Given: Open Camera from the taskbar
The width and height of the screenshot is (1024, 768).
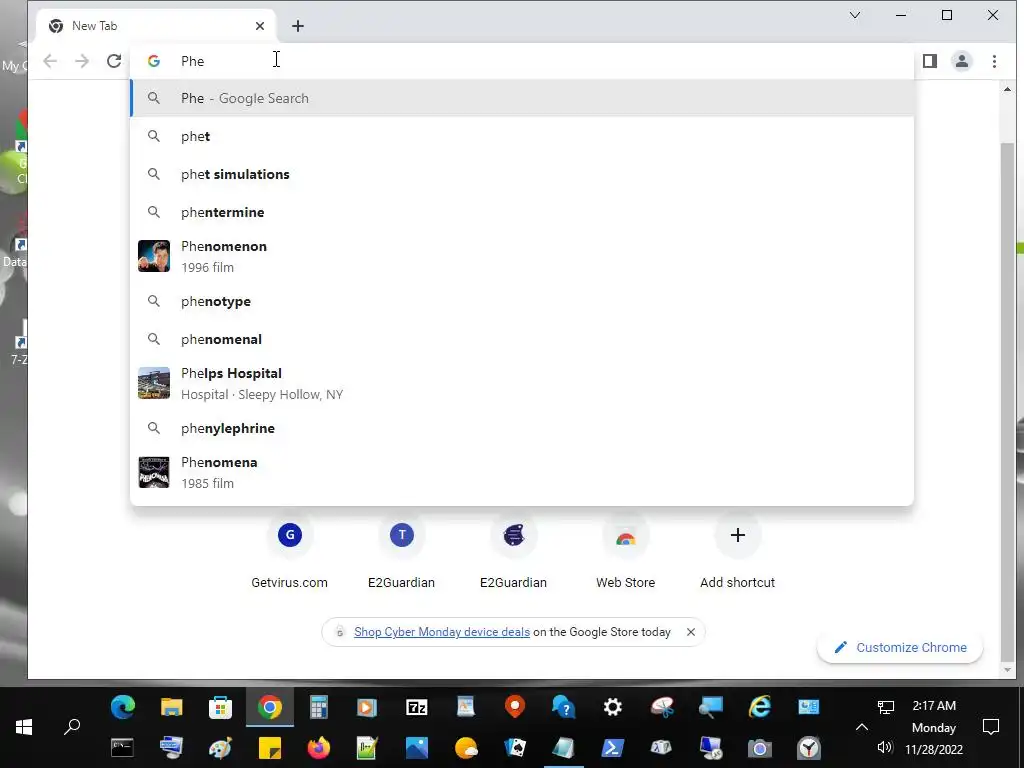Looking at the screenshot, I should 760,748.
